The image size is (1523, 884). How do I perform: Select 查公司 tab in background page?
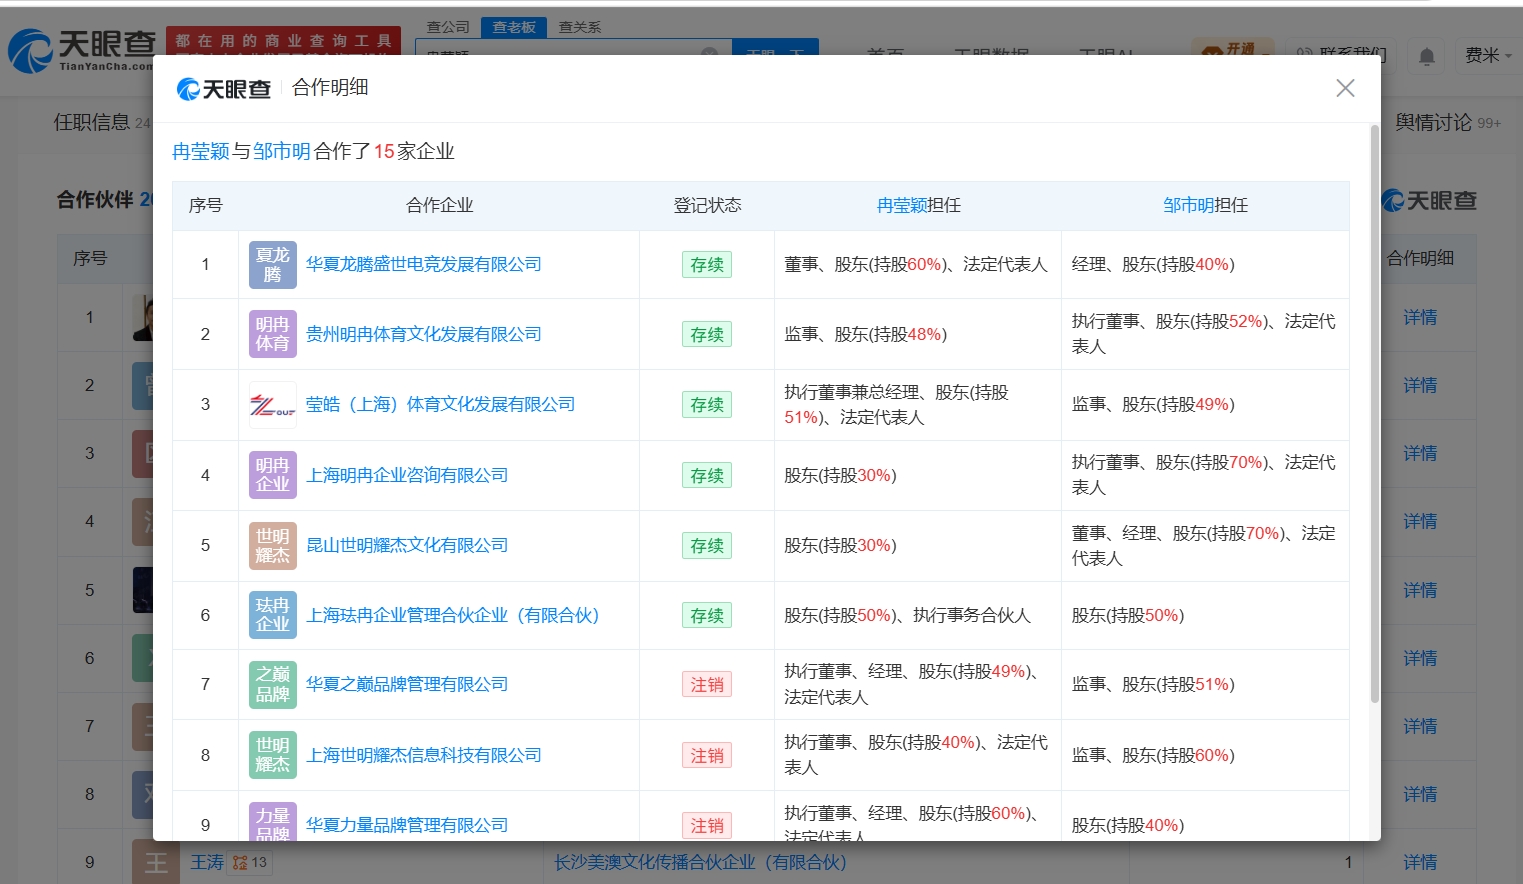pyautogui.click(x=448, y=27)
